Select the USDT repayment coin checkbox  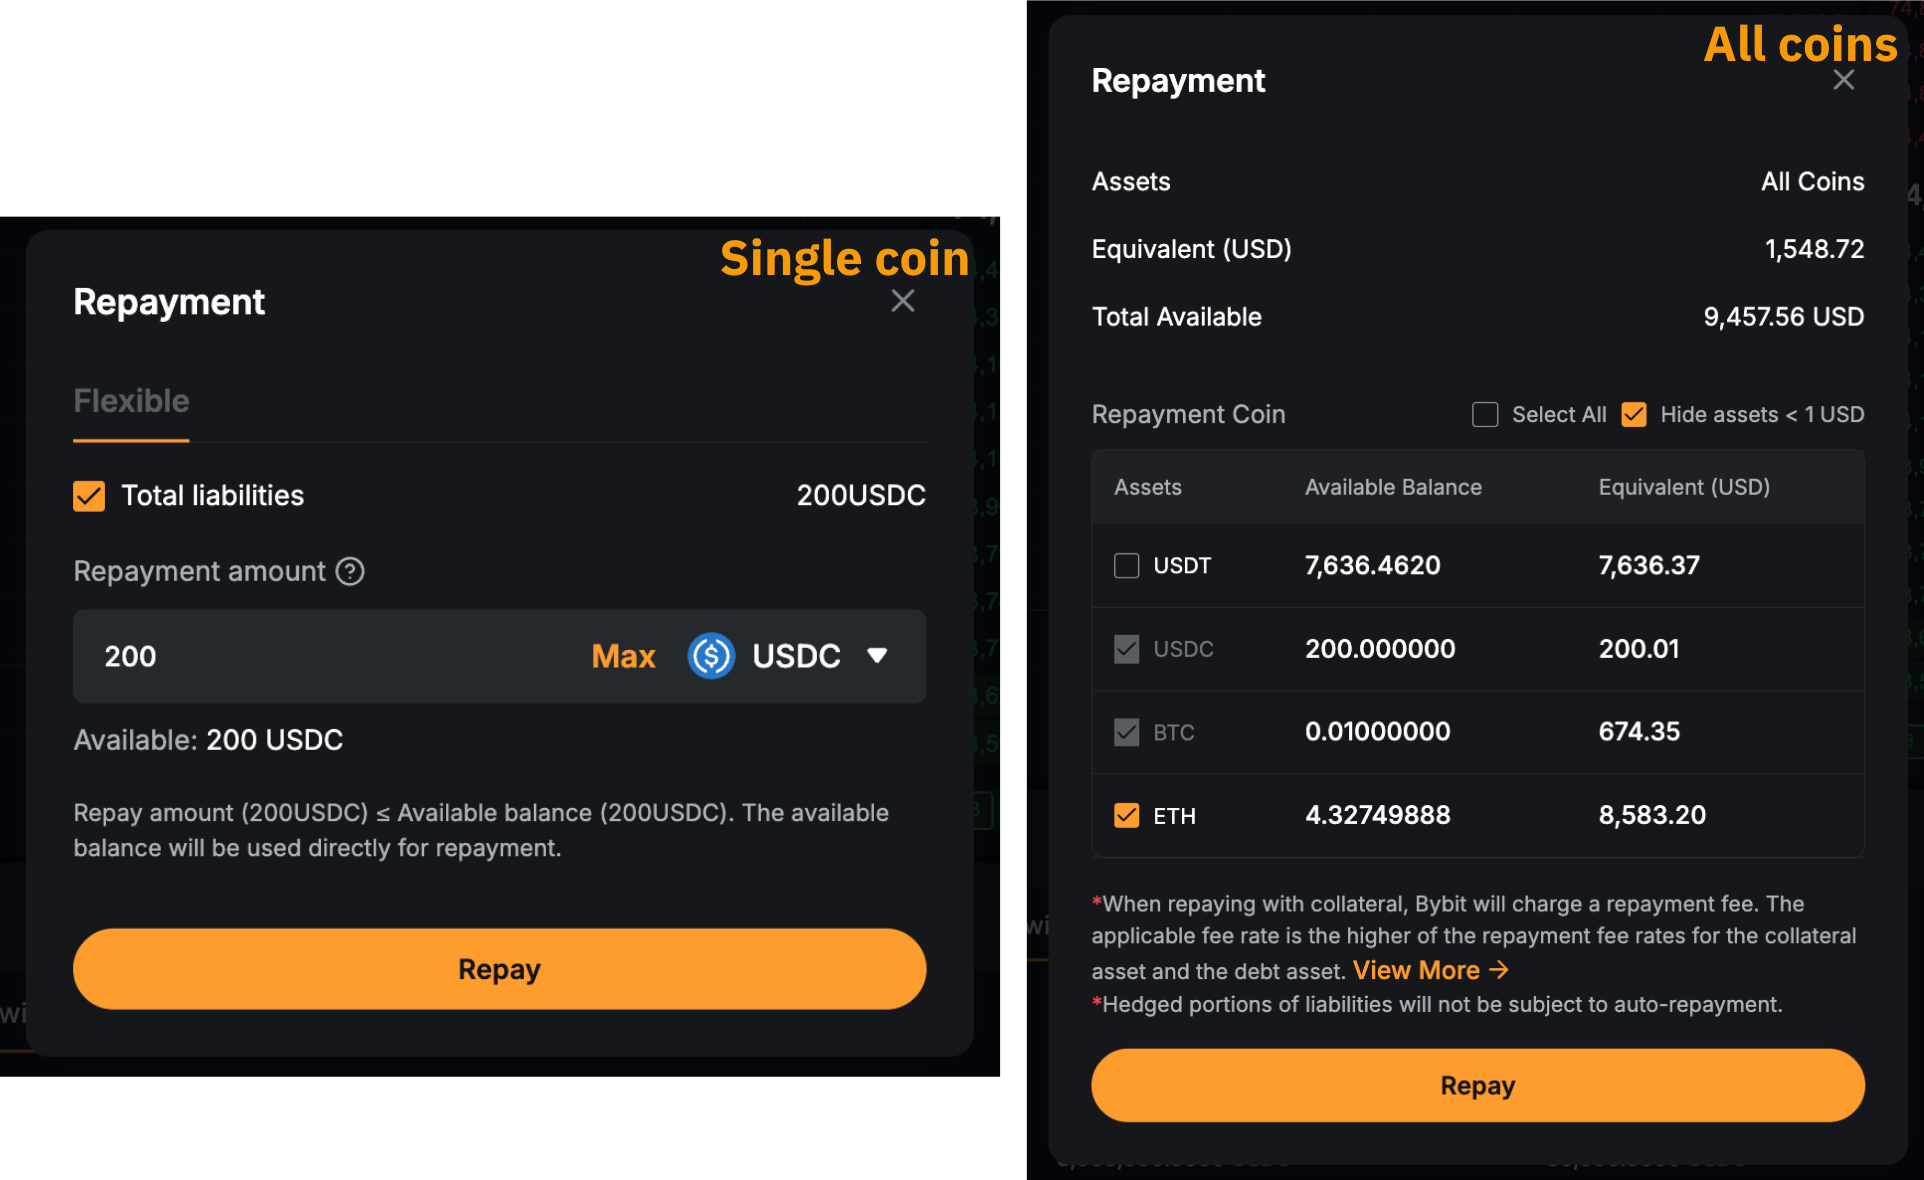[x=1127, y=566]
